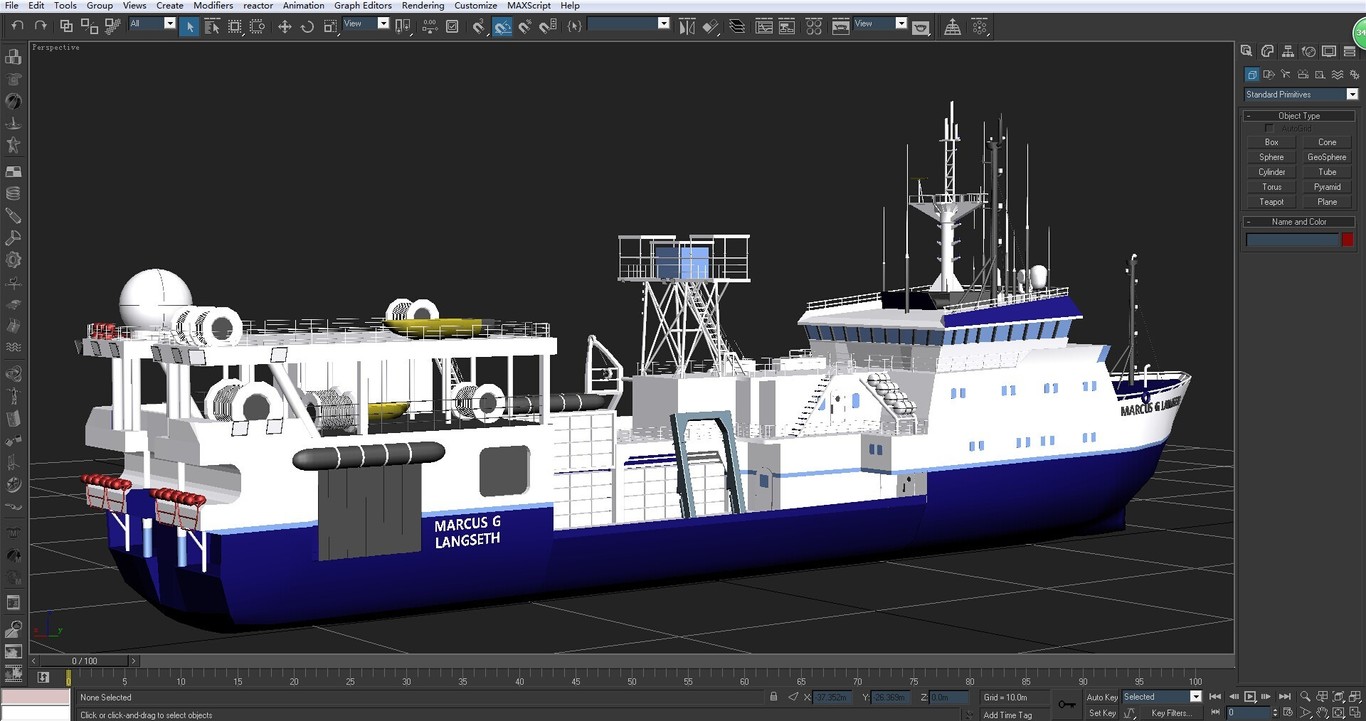Toggle the Set Key mode button
1366x721 pixels.
[1102, 713]
